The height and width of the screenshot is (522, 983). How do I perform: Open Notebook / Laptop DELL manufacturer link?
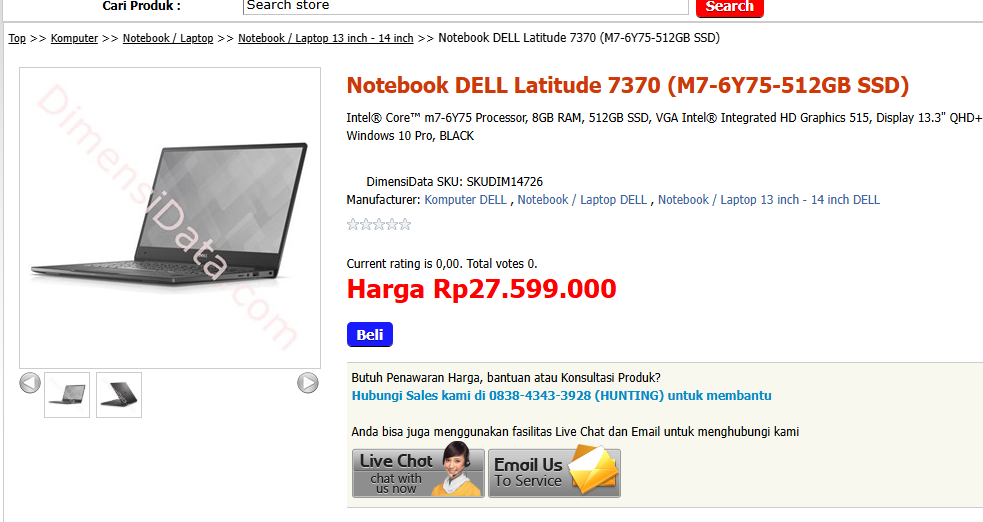[582, 200]
